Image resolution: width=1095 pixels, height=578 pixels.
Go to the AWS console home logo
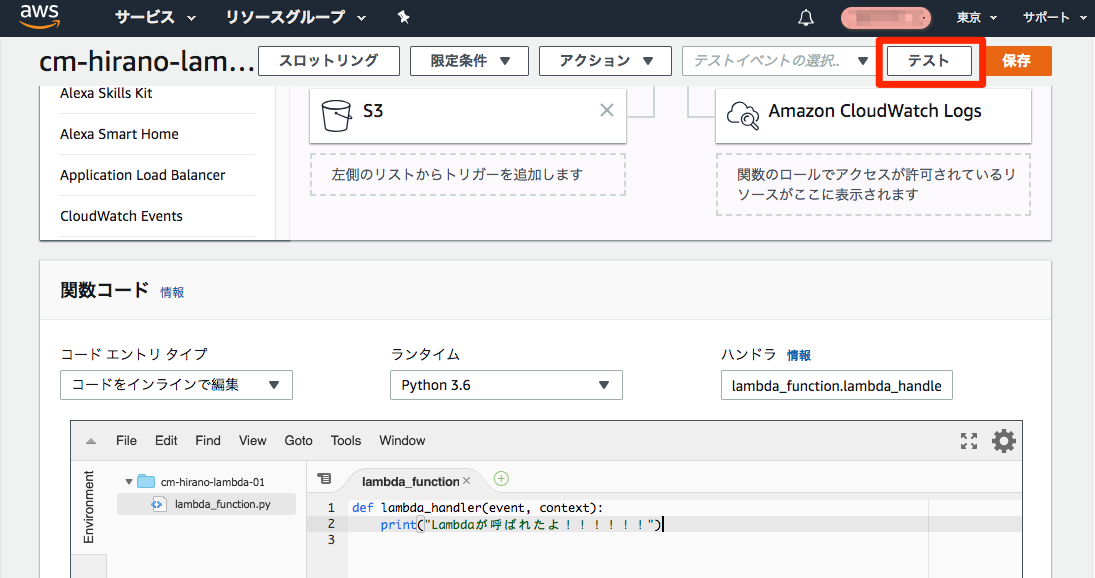pyautogui.click(x=39, y=17)
